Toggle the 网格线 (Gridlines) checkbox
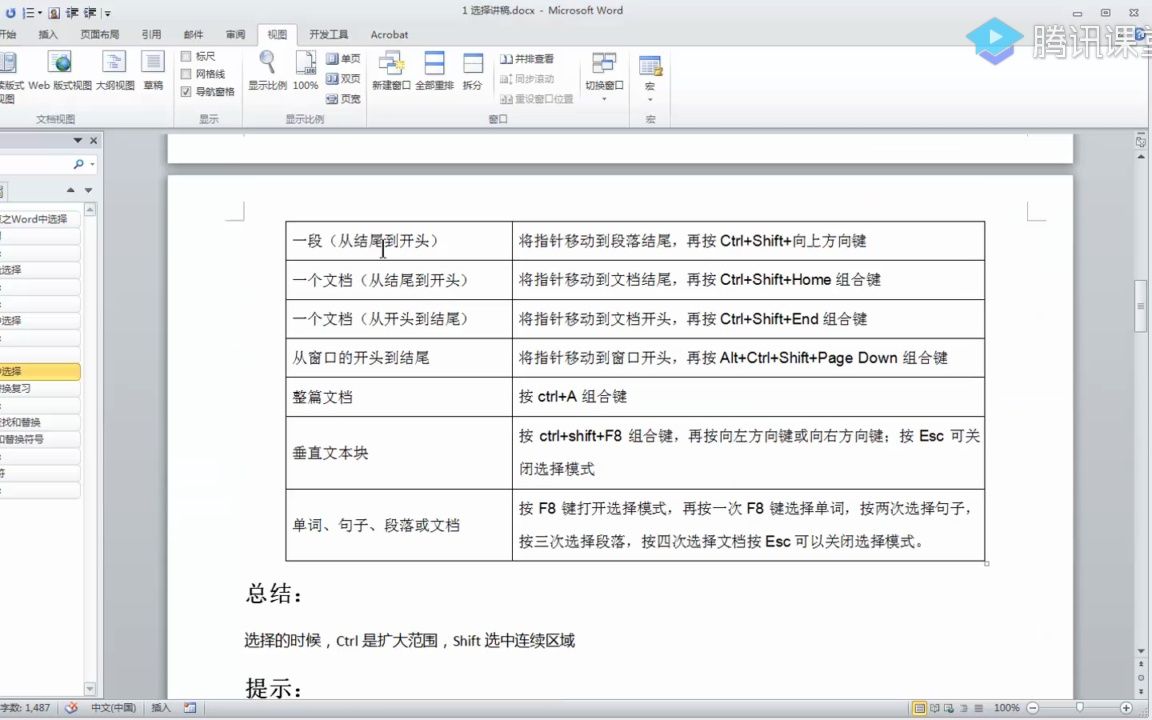 [186, 73]
